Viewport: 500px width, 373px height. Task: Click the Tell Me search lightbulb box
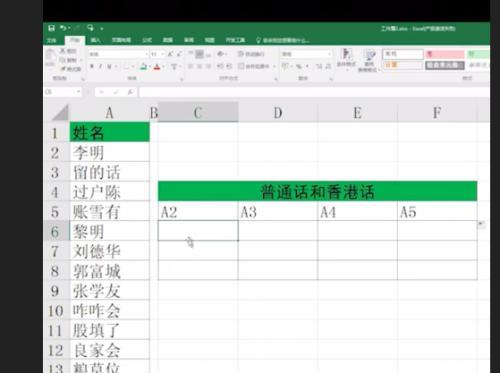(282, 40)
